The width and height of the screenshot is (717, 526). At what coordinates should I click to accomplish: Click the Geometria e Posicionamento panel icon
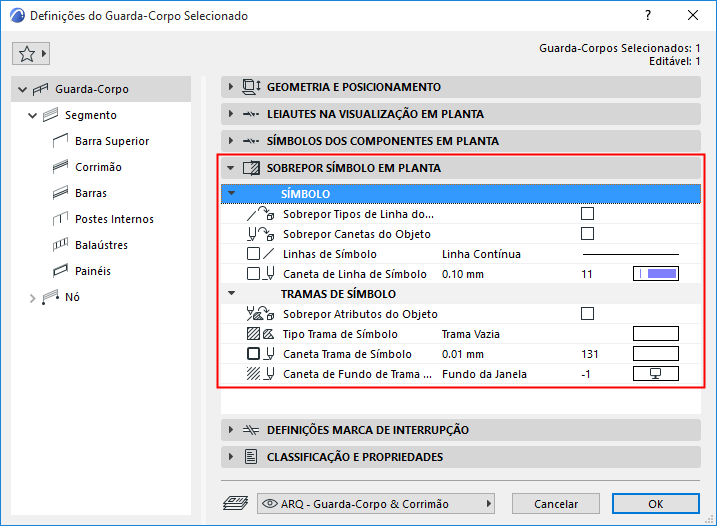[251, 87]
